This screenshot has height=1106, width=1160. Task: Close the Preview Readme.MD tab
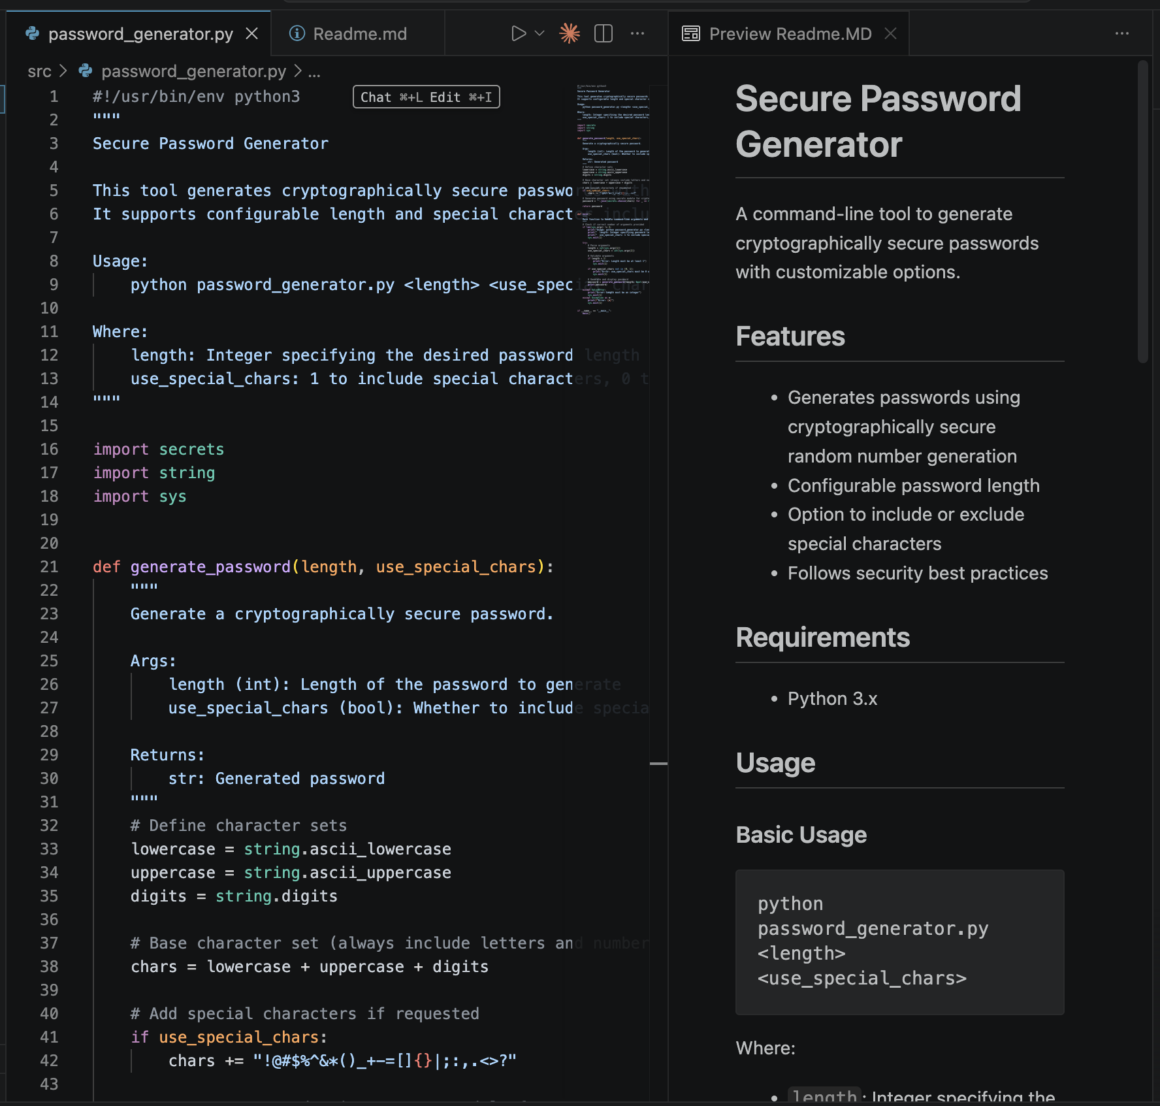891,34
